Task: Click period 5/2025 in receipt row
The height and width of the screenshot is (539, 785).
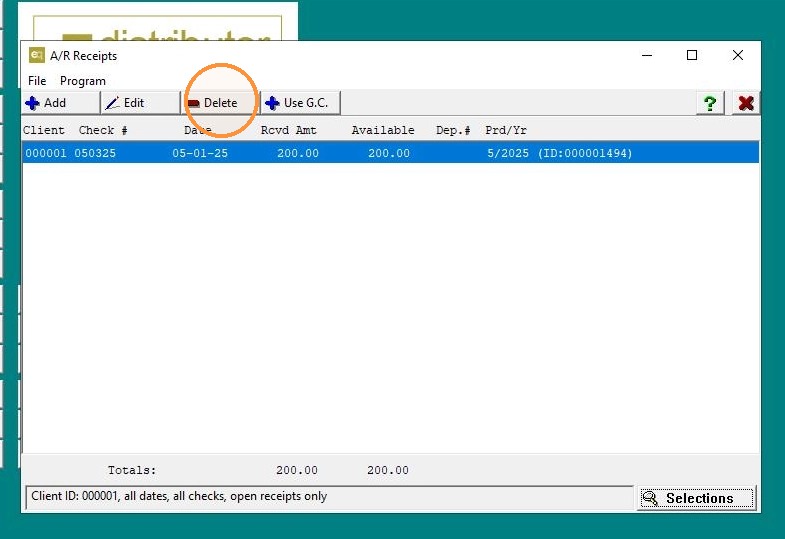Action: 508,153
